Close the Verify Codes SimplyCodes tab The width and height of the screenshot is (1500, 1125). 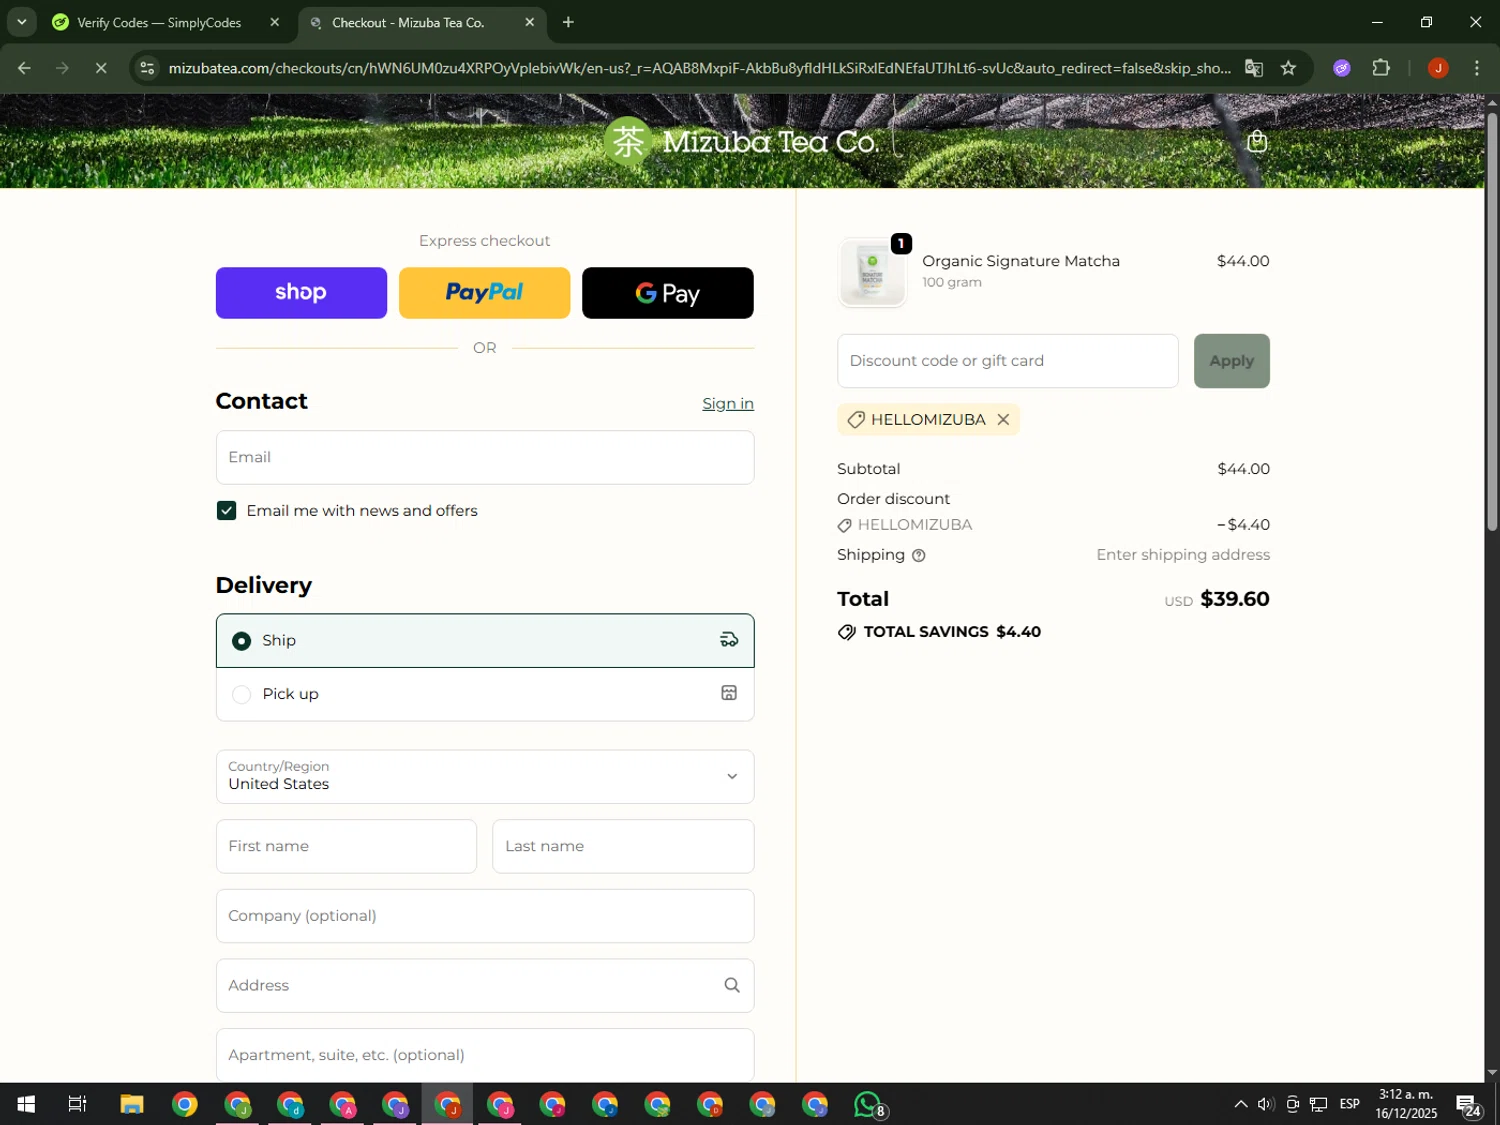[275, 22]
